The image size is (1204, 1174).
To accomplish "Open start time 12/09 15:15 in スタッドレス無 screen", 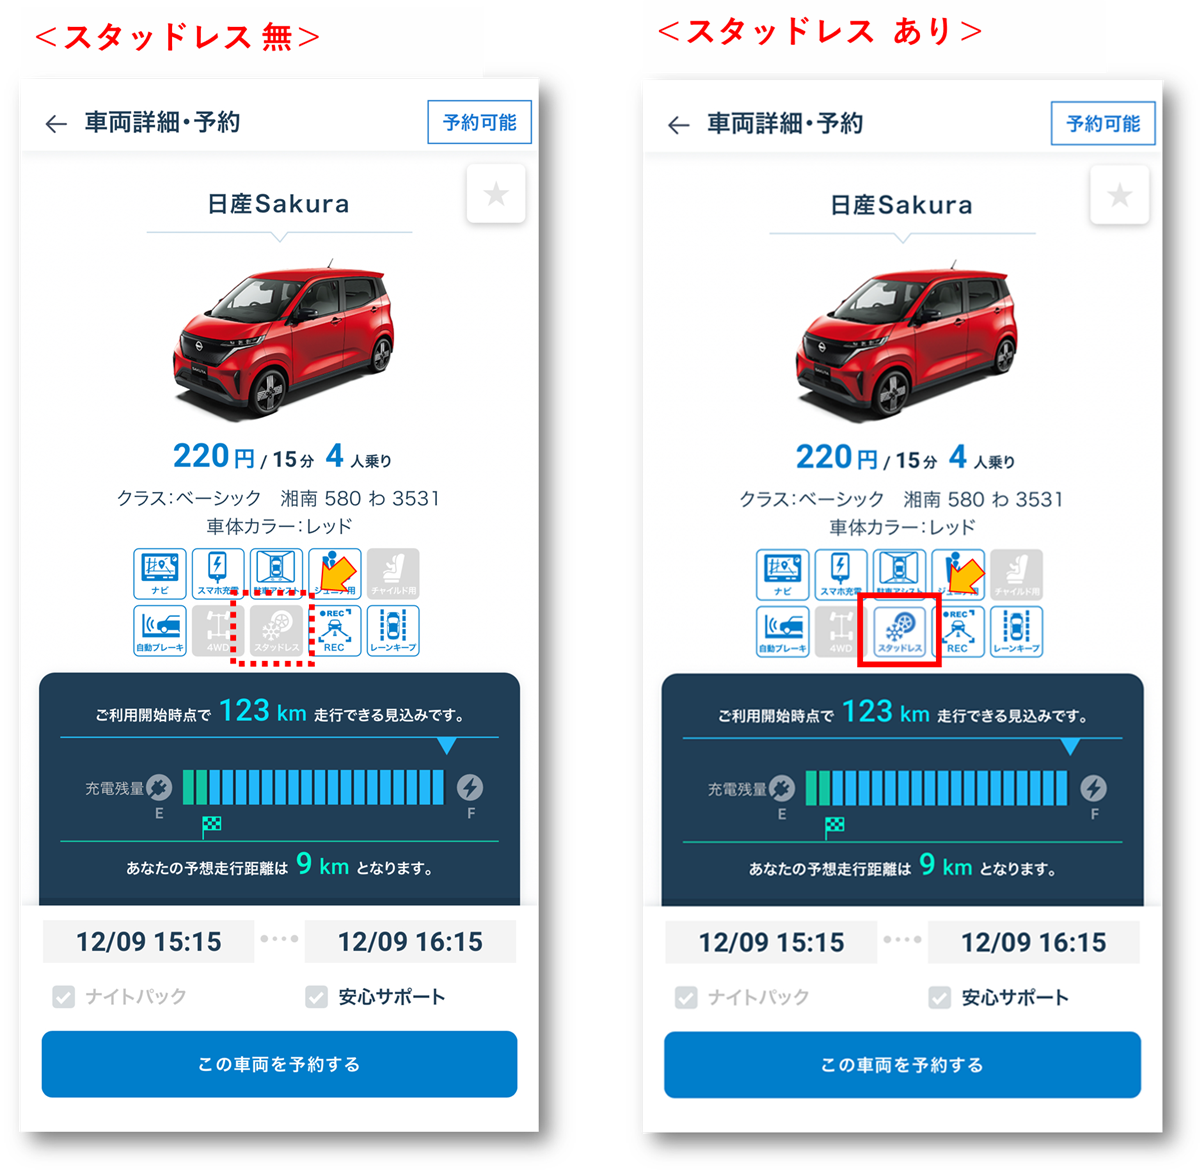I will coord(149,942).
